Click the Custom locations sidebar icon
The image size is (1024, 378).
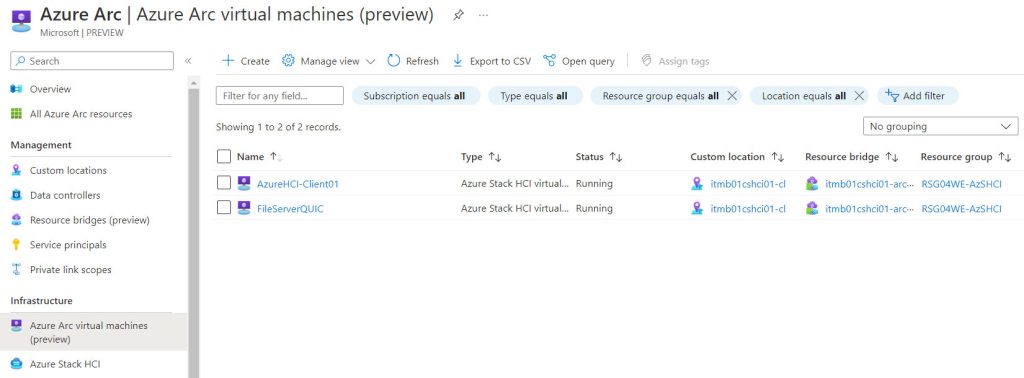pyautogui.click(x=17, y=170)
